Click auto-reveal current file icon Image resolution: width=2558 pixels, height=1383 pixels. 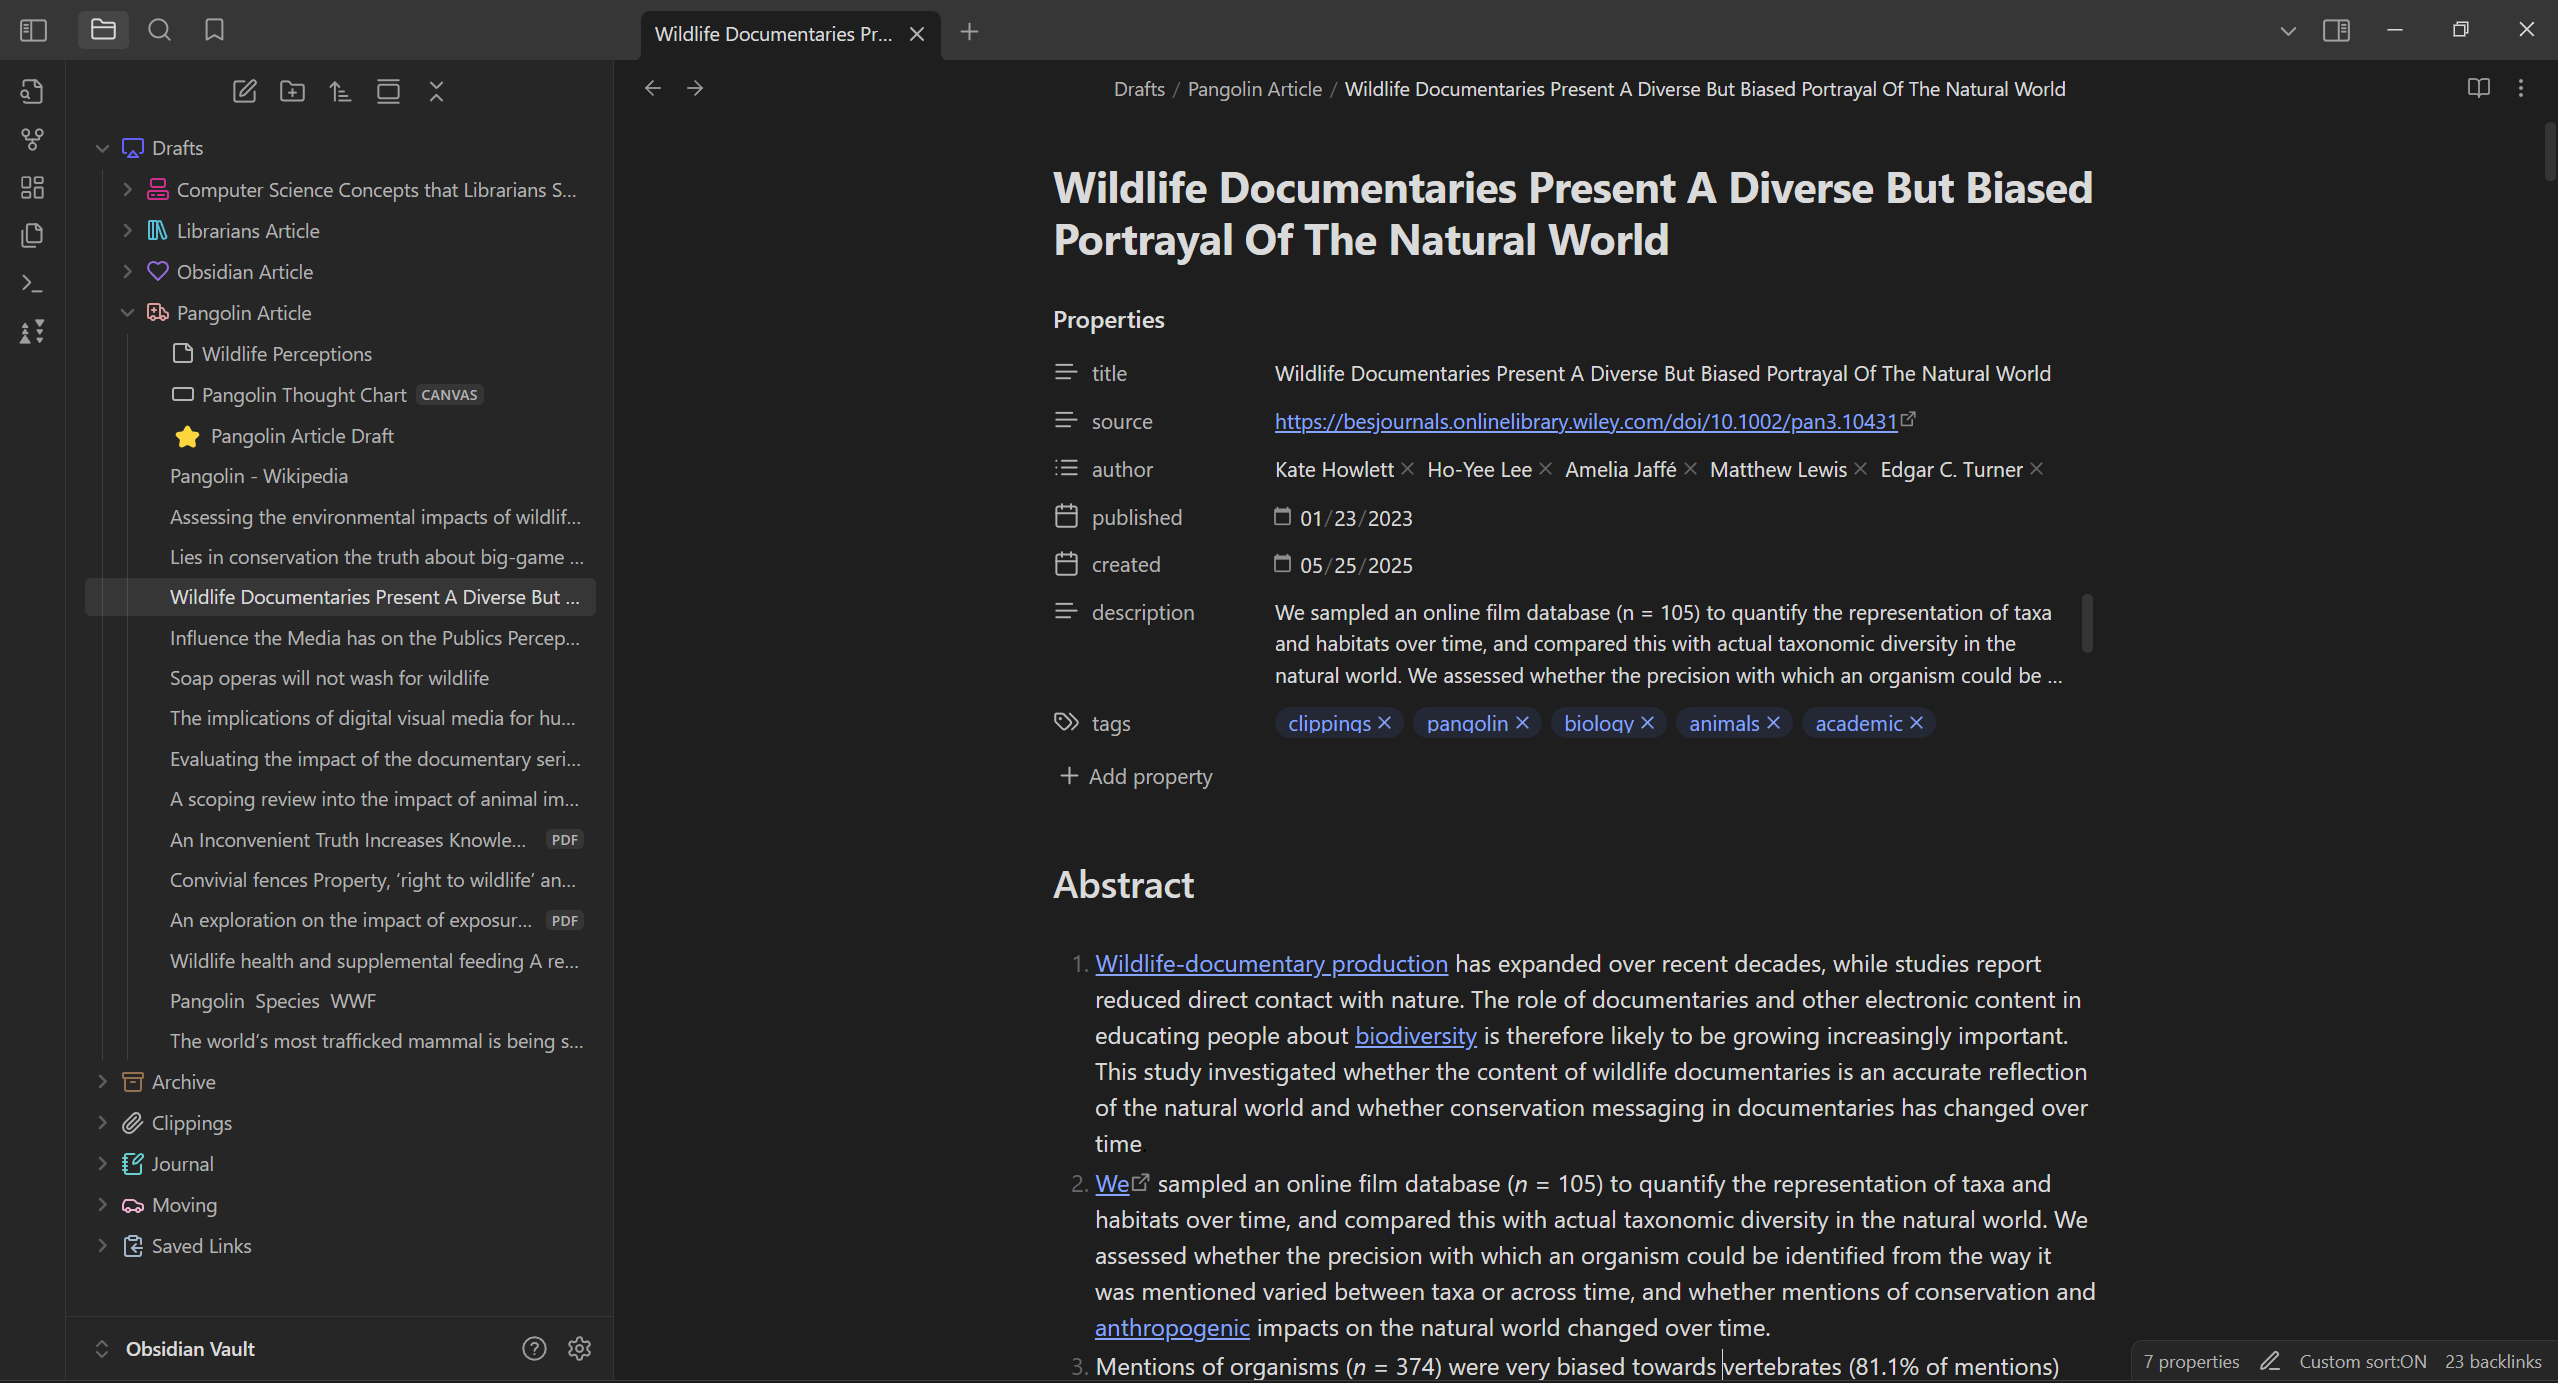coord(388,91)
